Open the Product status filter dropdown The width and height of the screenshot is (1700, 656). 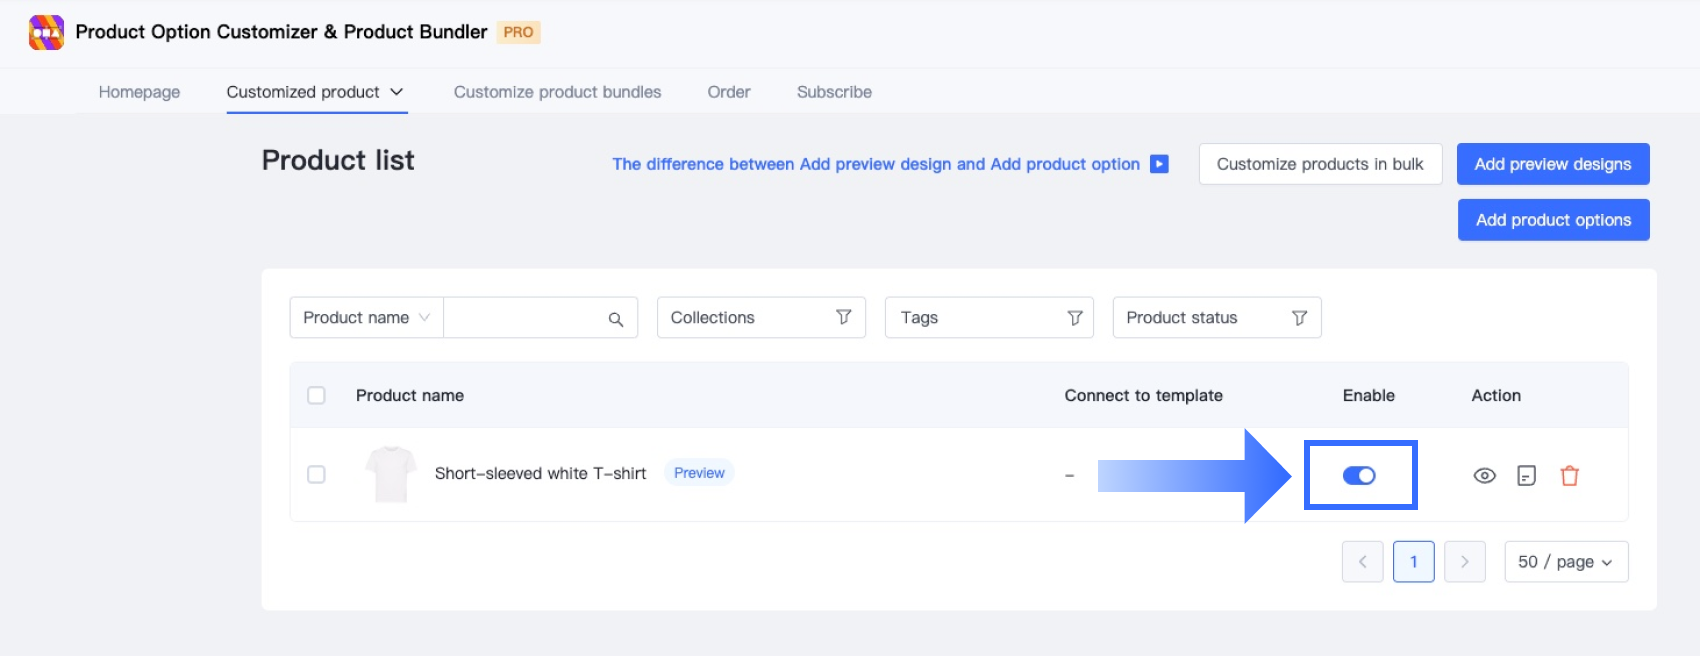(x=1216, y=318)
